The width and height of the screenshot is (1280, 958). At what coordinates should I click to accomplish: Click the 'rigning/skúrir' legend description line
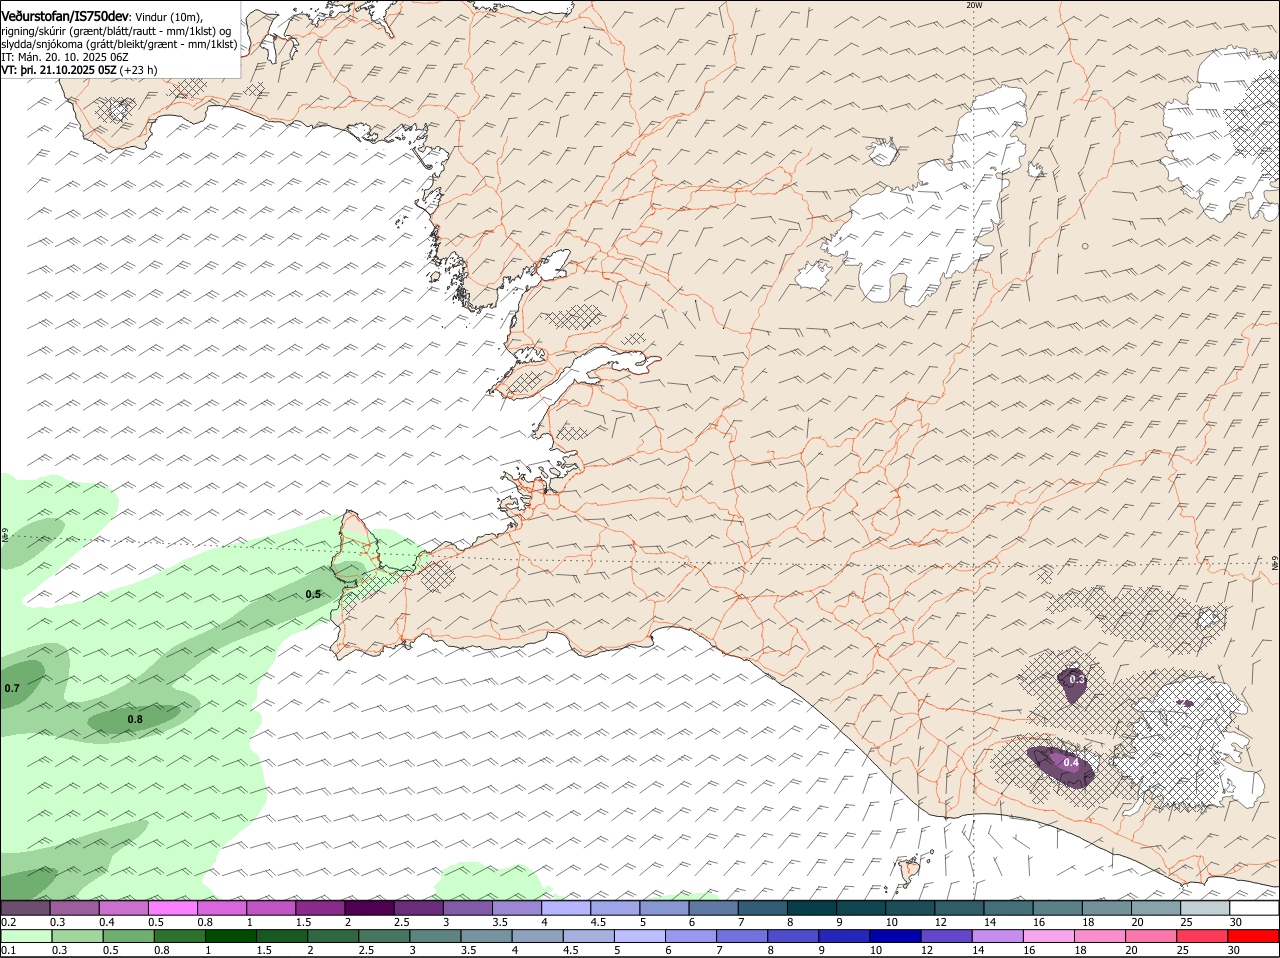point(116,31)
